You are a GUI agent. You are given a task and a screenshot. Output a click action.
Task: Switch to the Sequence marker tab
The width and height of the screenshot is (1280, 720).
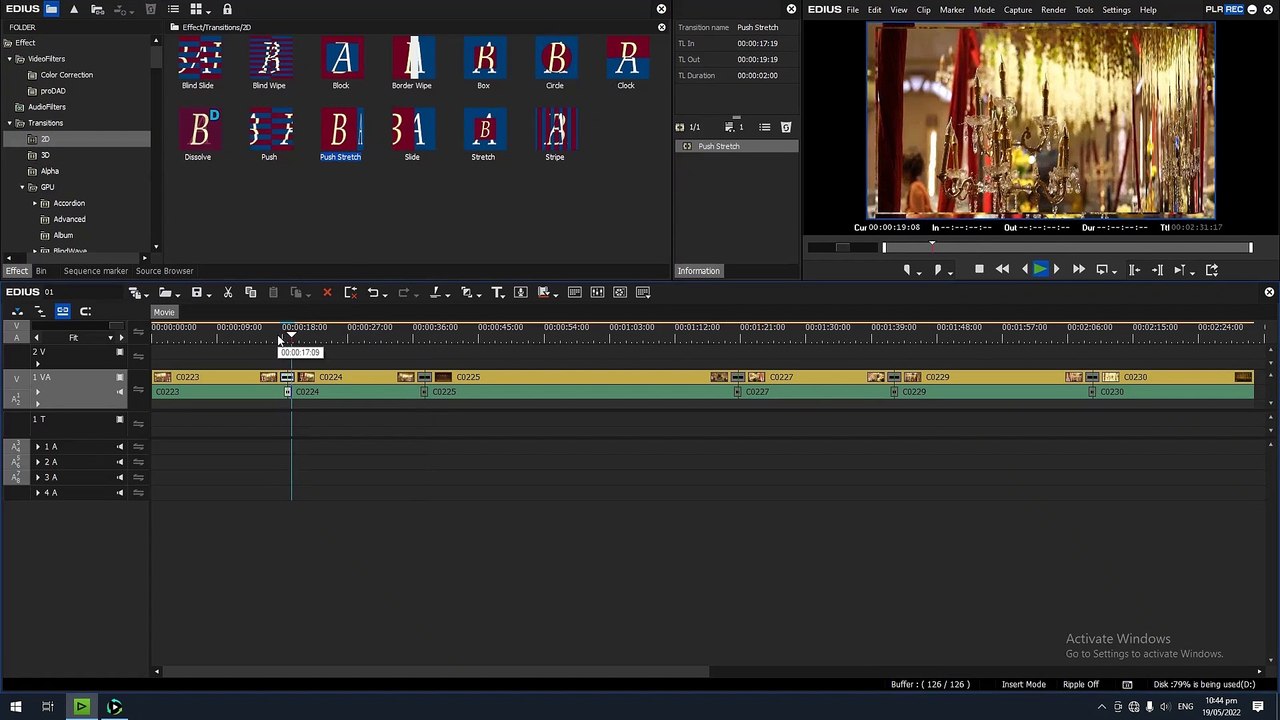(x=96, y=271)
